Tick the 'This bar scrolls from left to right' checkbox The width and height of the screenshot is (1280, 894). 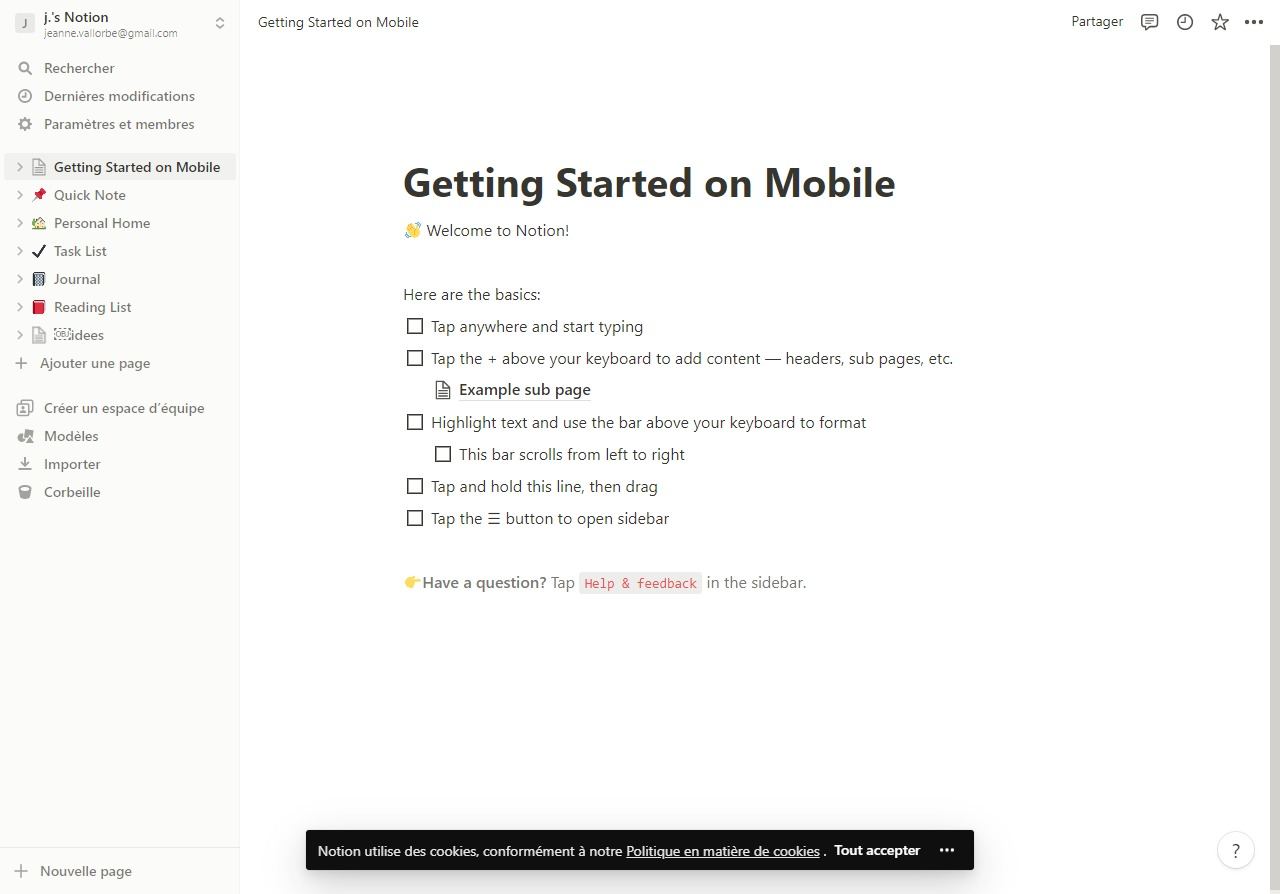click(443, 454)
